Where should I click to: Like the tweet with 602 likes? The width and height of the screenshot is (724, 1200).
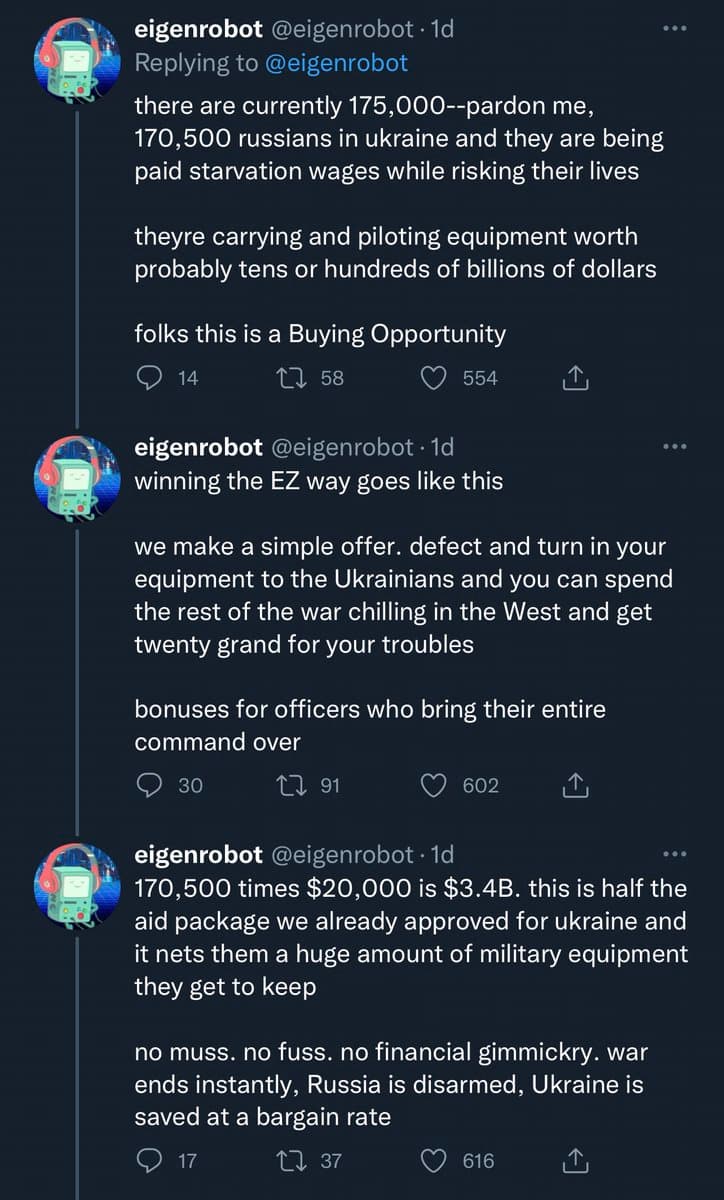point(433,786)
